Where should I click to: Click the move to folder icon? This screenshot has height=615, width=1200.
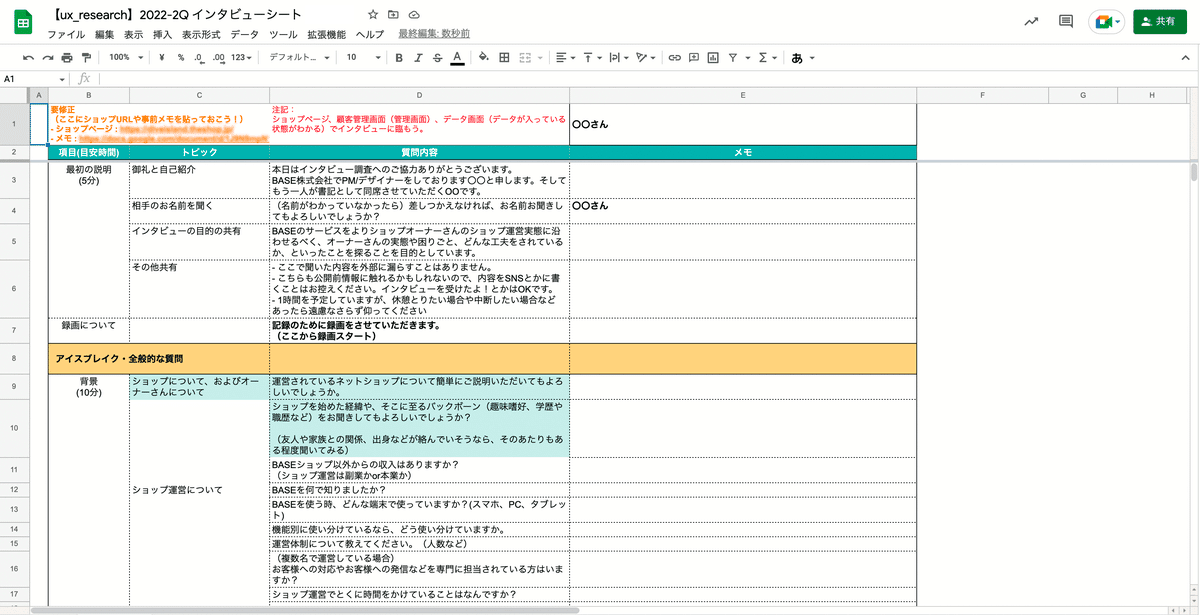tap(393, 15)
